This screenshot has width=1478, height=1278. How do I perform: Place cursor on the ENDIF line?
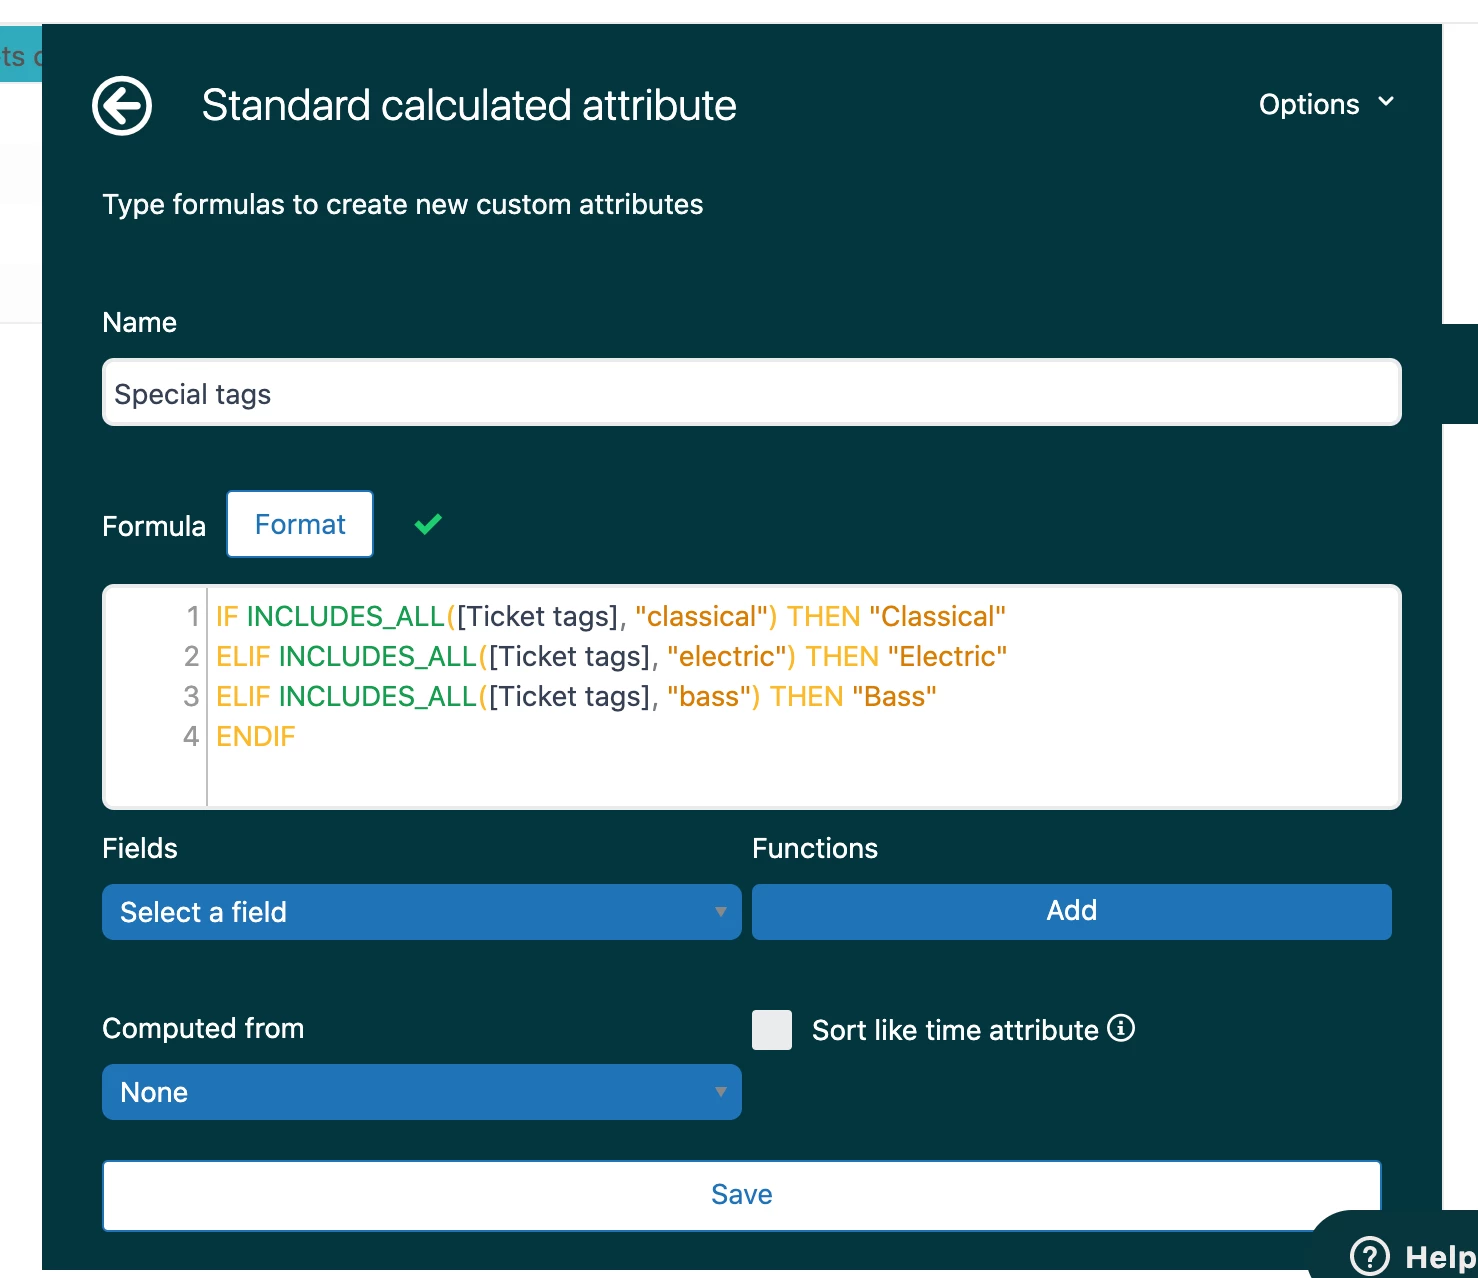point(256,737)
